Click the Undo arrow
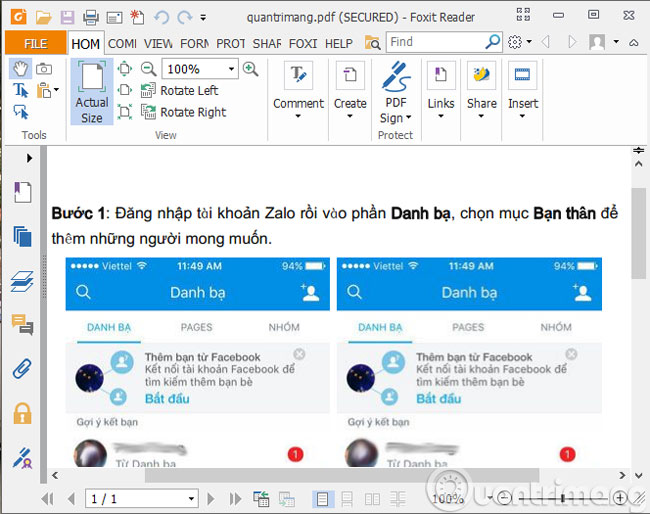Screen dimensions: 650x514 point(161,17)
